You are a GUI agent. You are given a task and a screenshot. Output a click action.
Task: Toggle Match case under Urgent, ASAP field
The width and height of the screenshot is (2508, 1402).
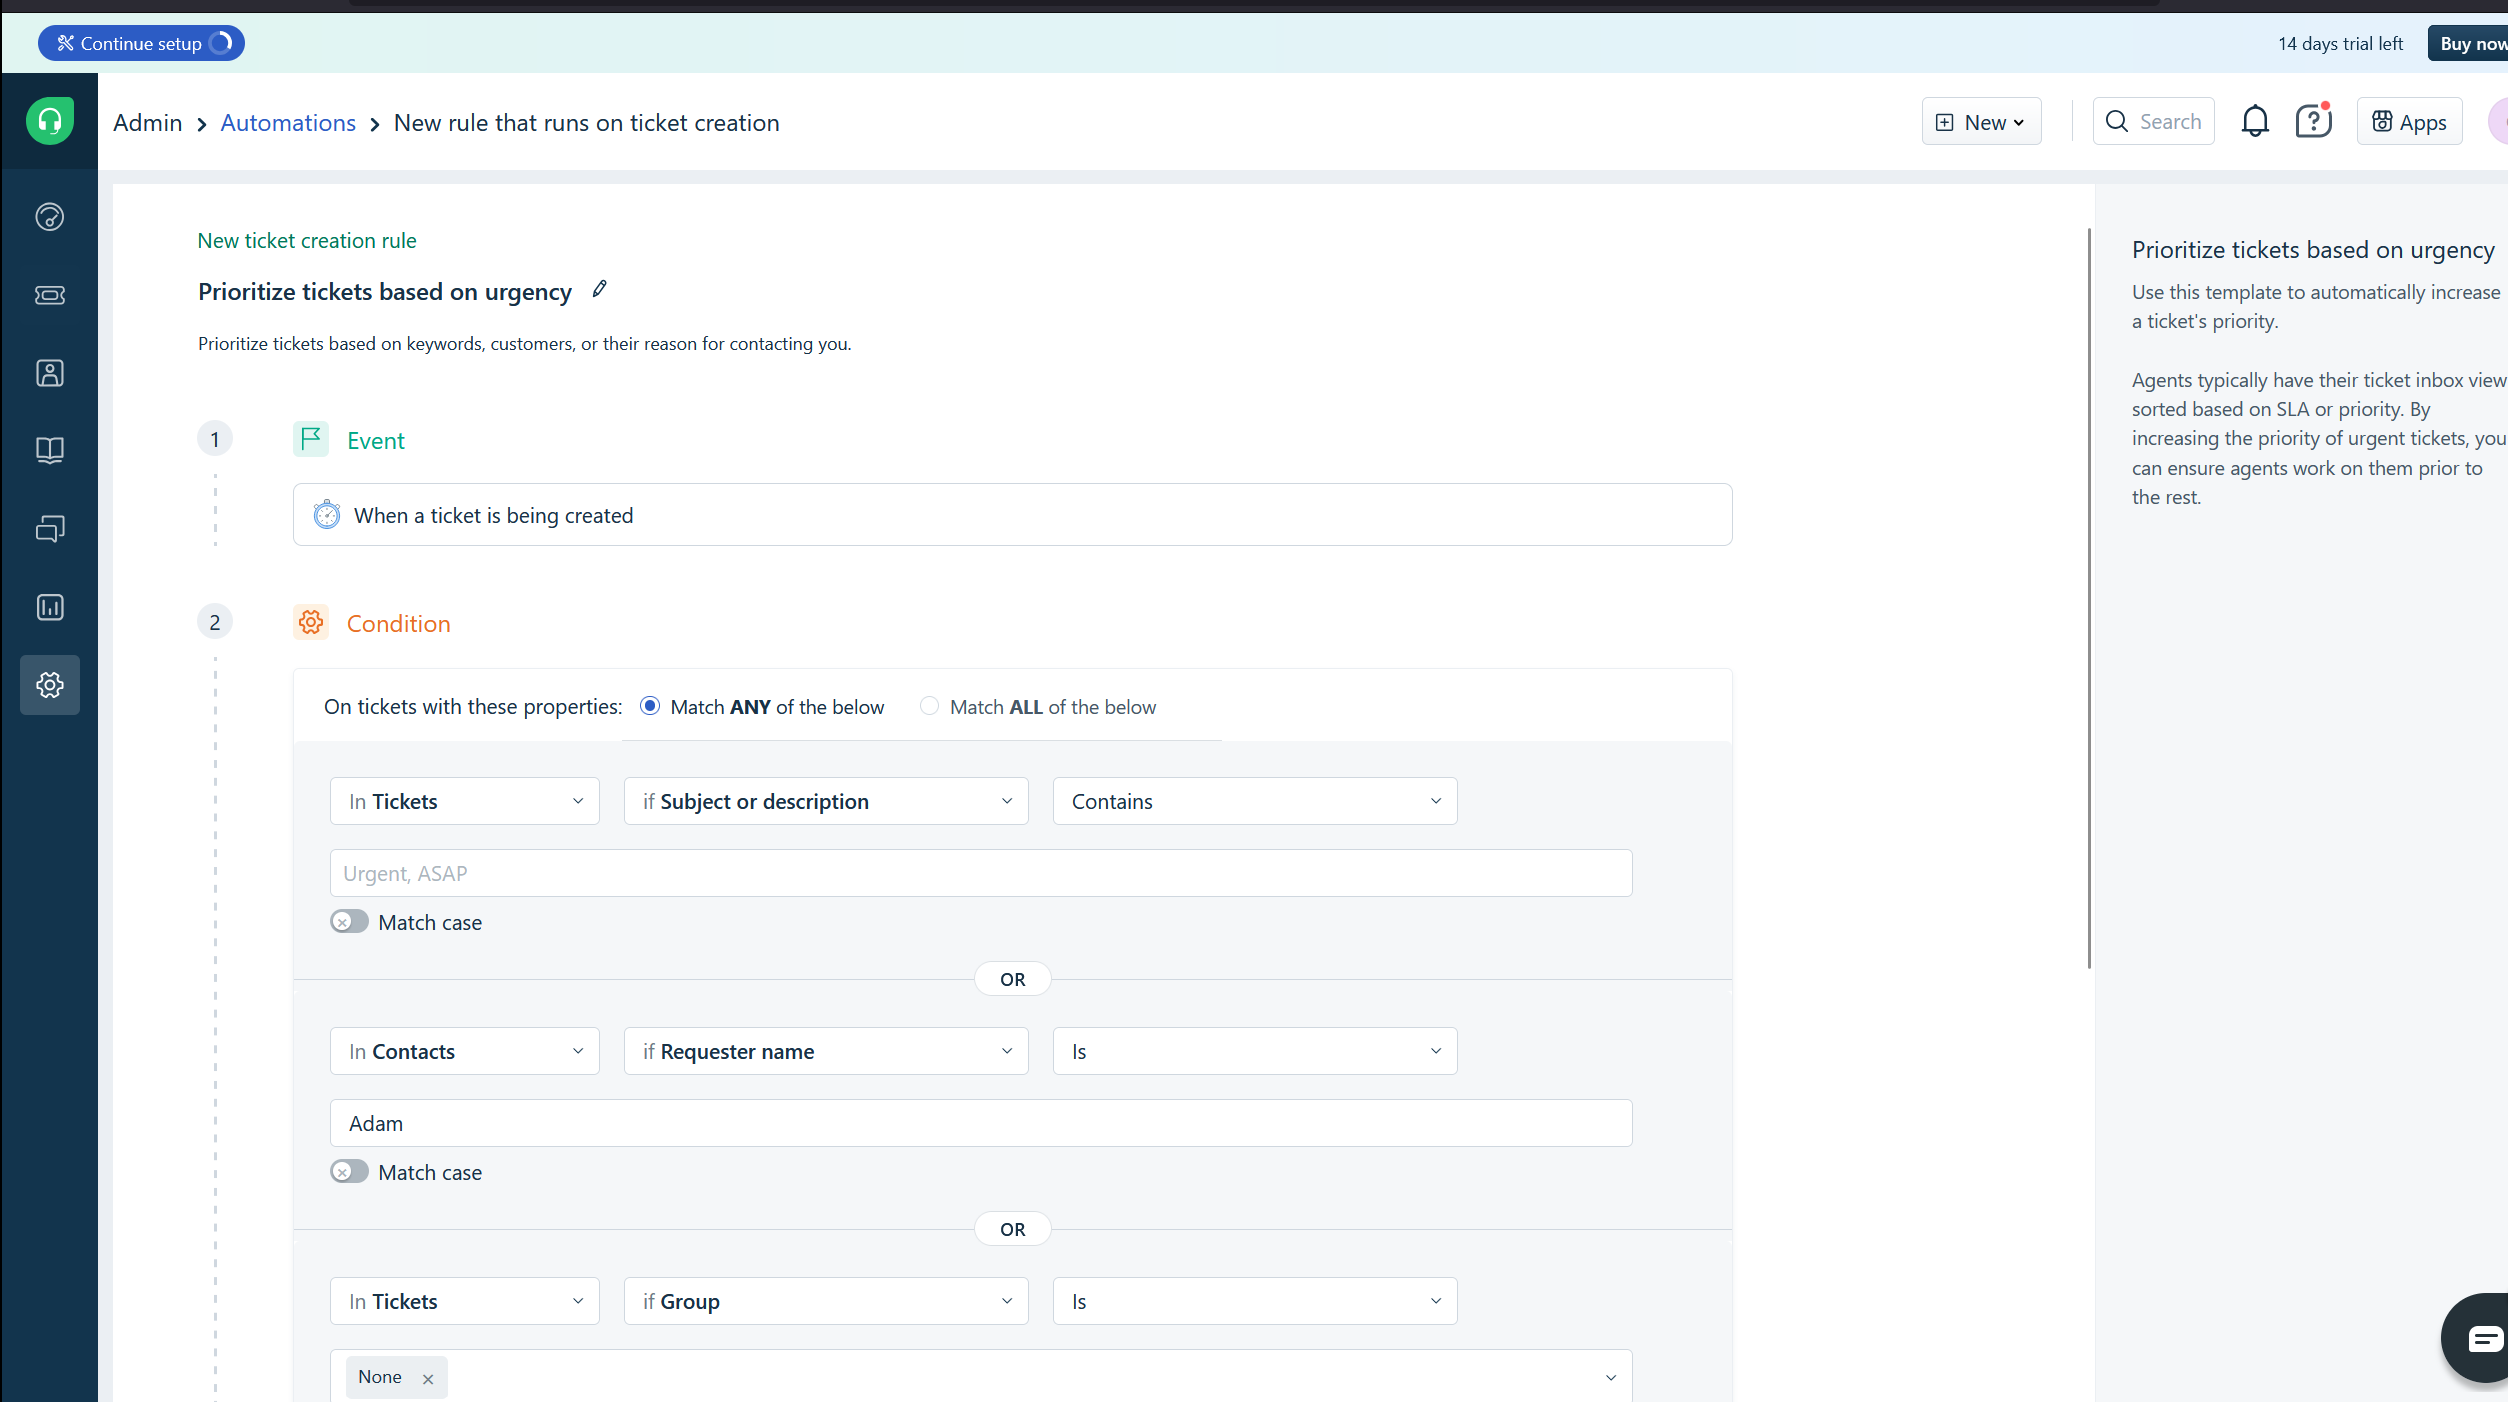[349, 922]
